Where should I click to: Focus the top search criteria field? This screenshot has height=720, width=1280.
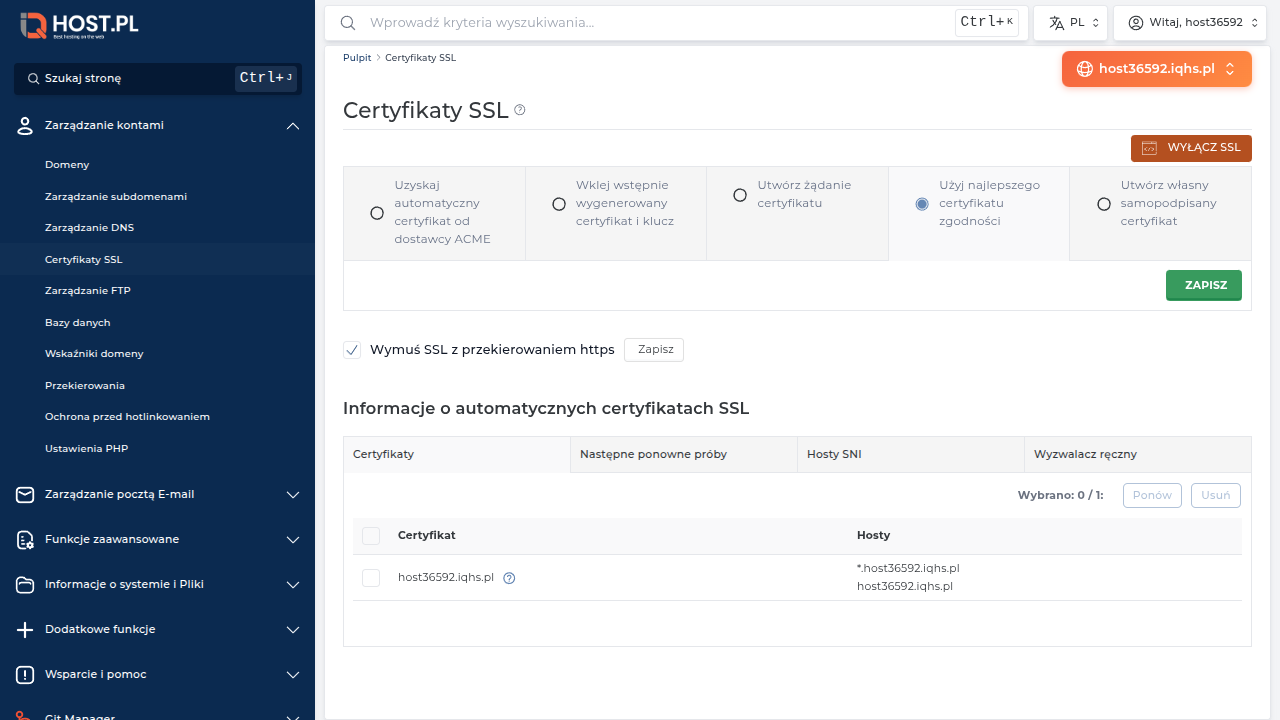point(660,22)
